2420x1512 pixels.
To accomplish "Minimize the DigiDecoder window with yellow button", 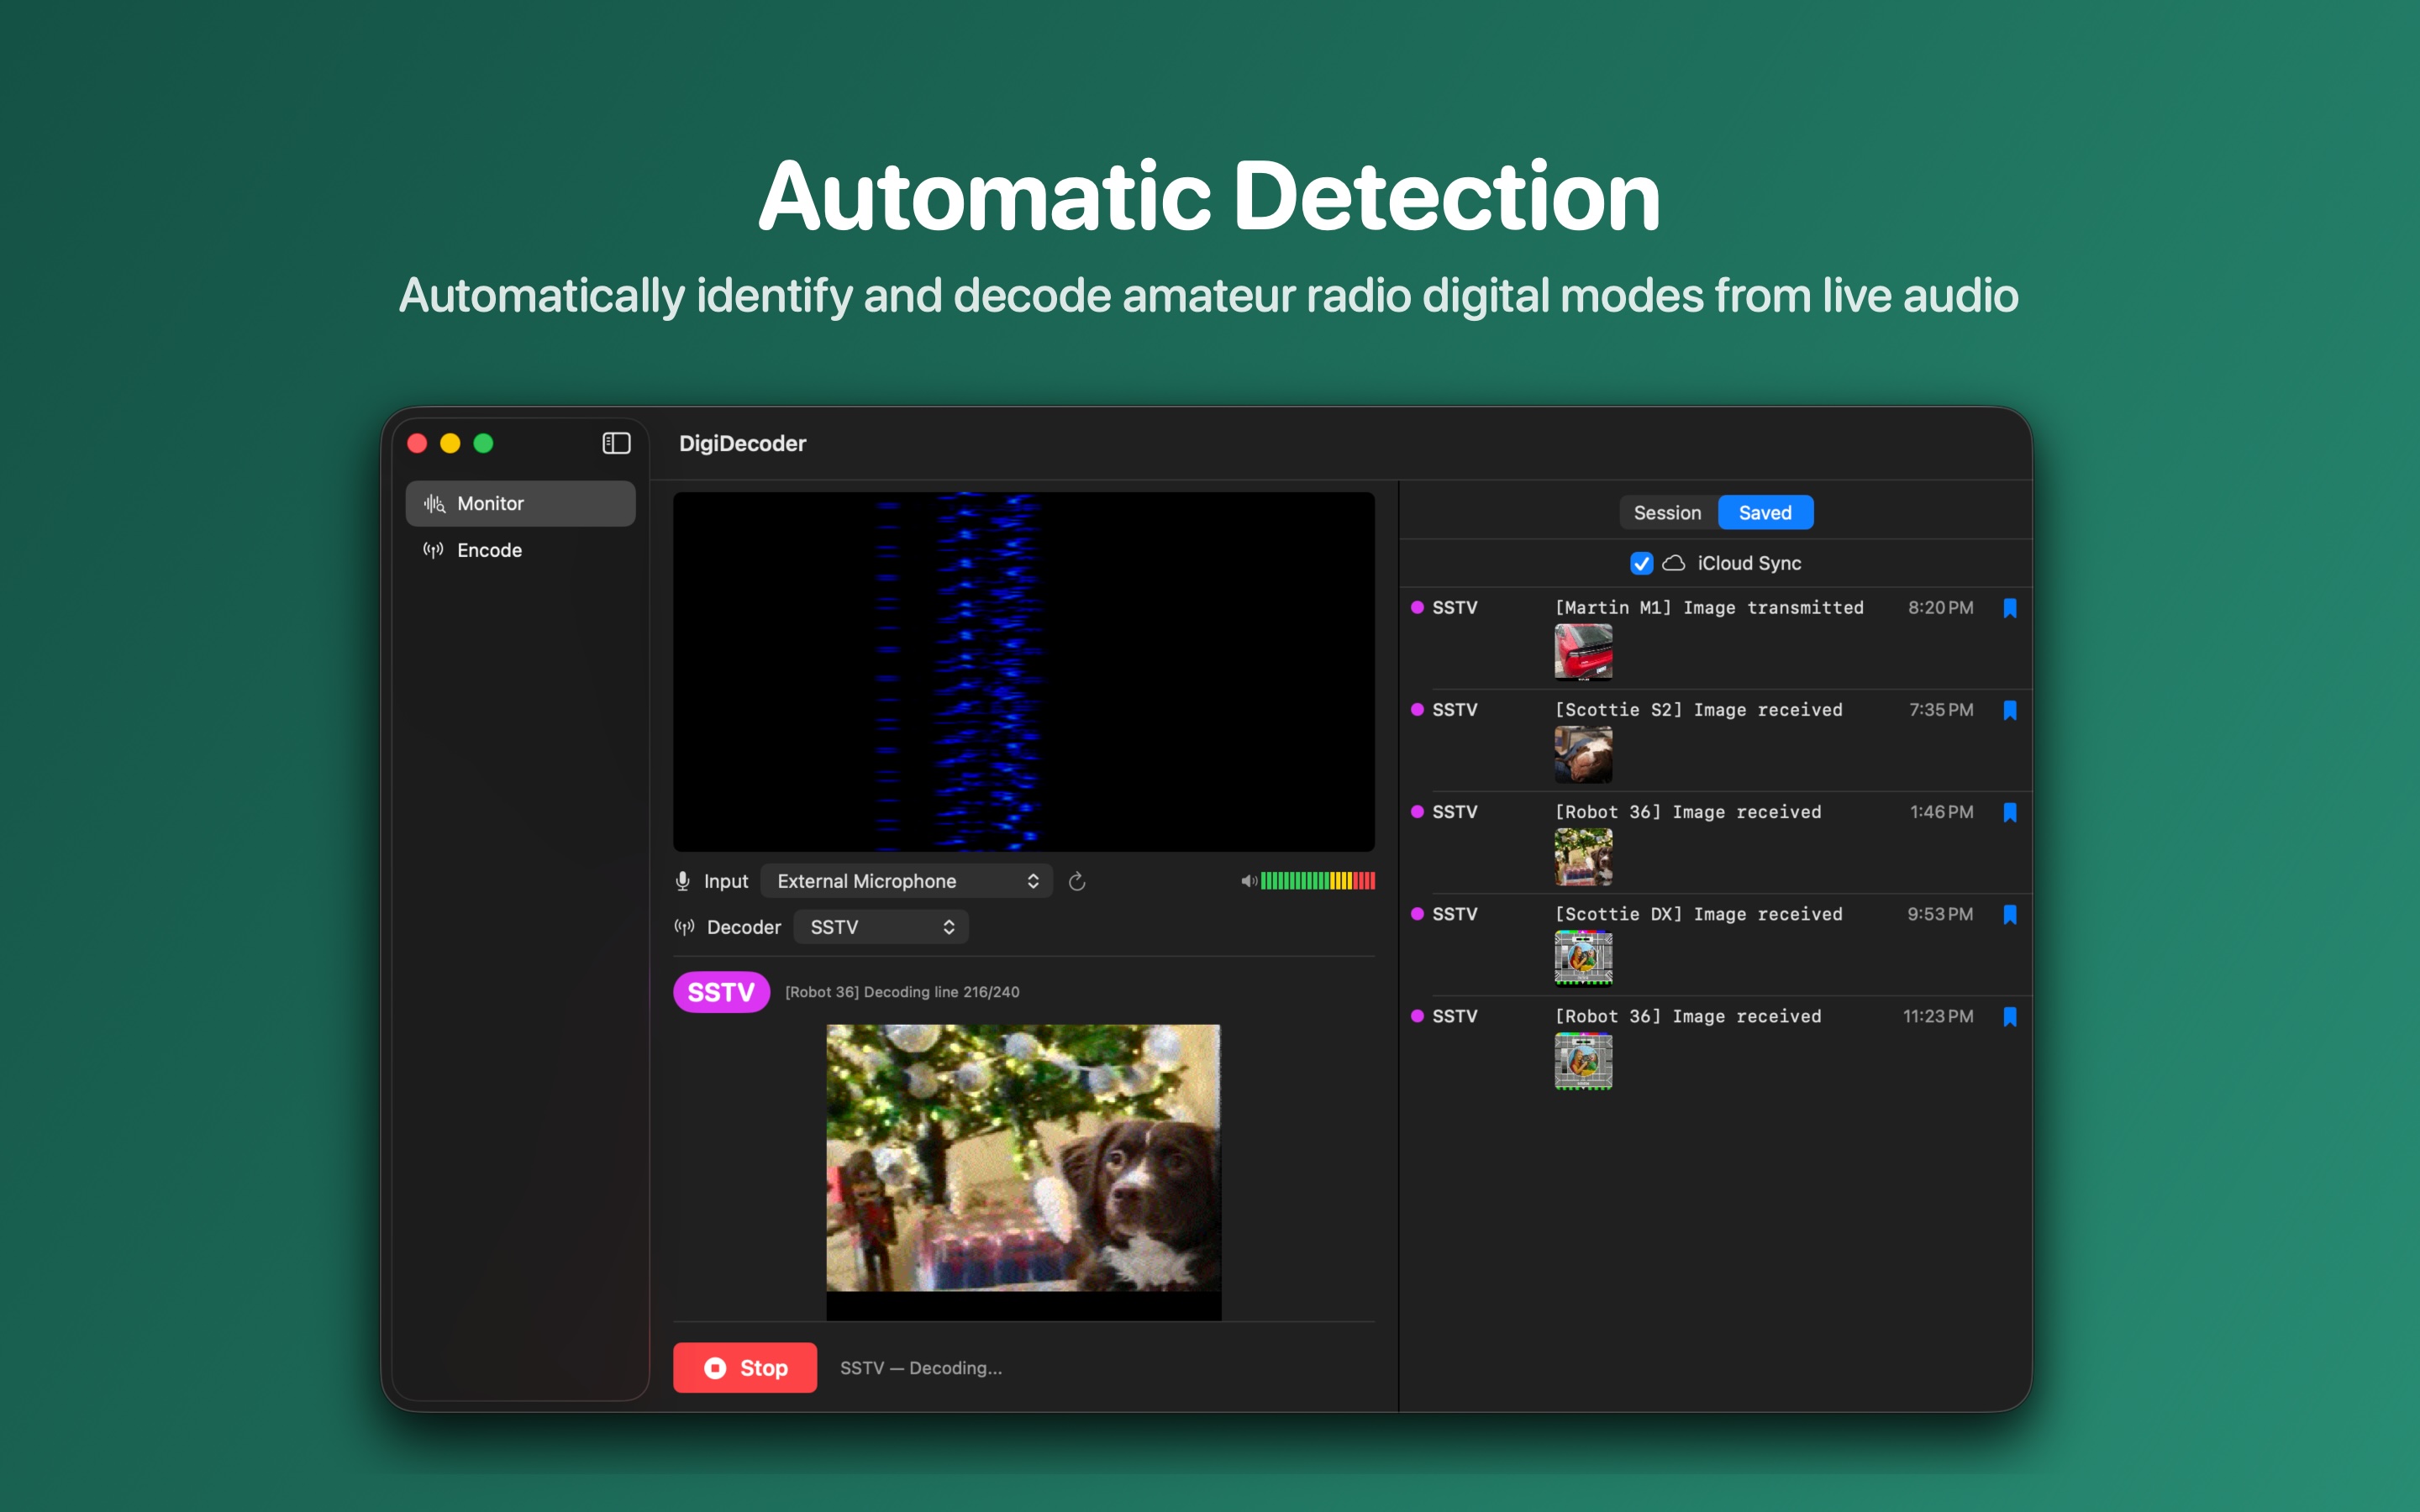I will pyautogui.click(x=450, y=443).
